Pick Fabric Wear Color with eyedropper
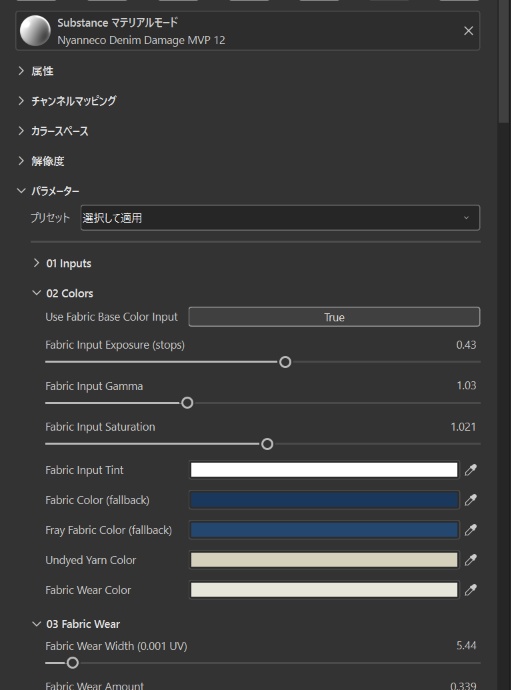Image resolution: width=511 pixels, height=690 pixels. point(471,590)
